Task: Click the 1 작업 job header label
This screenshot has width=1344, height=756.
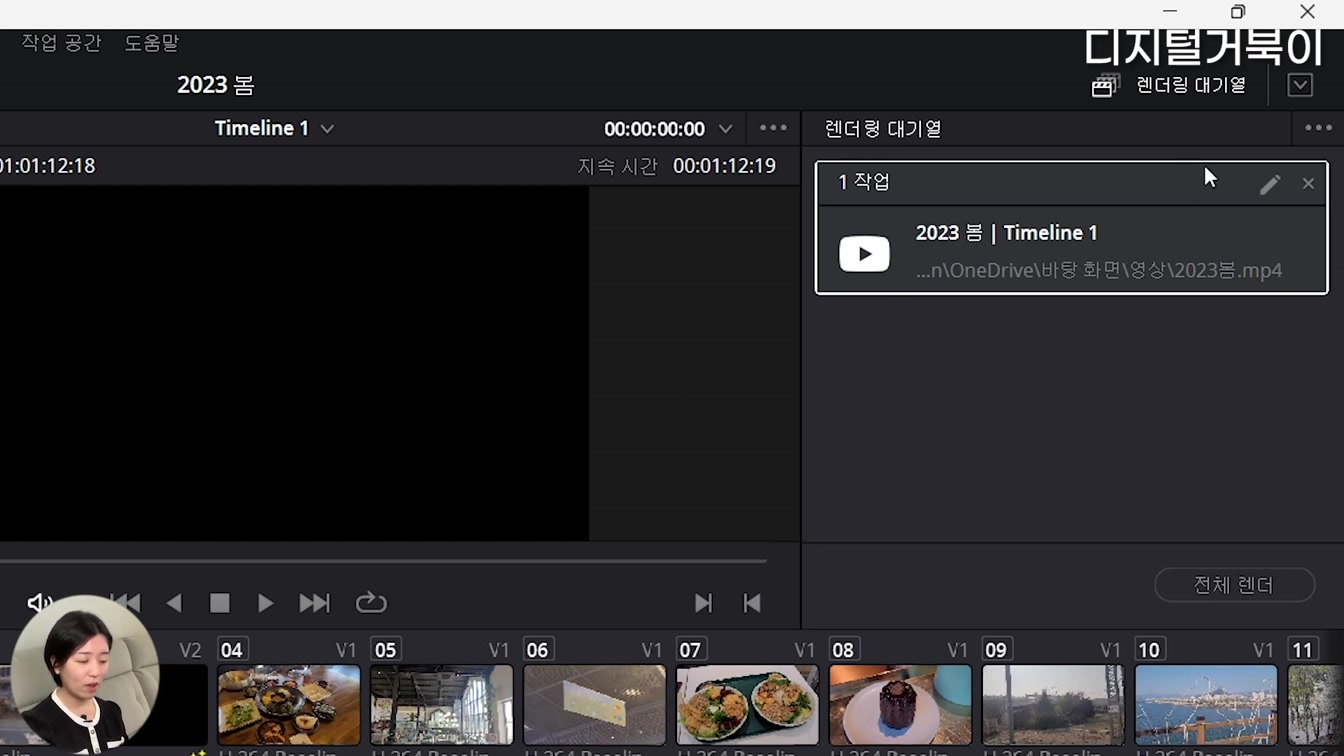Action: tap(864, 182)
